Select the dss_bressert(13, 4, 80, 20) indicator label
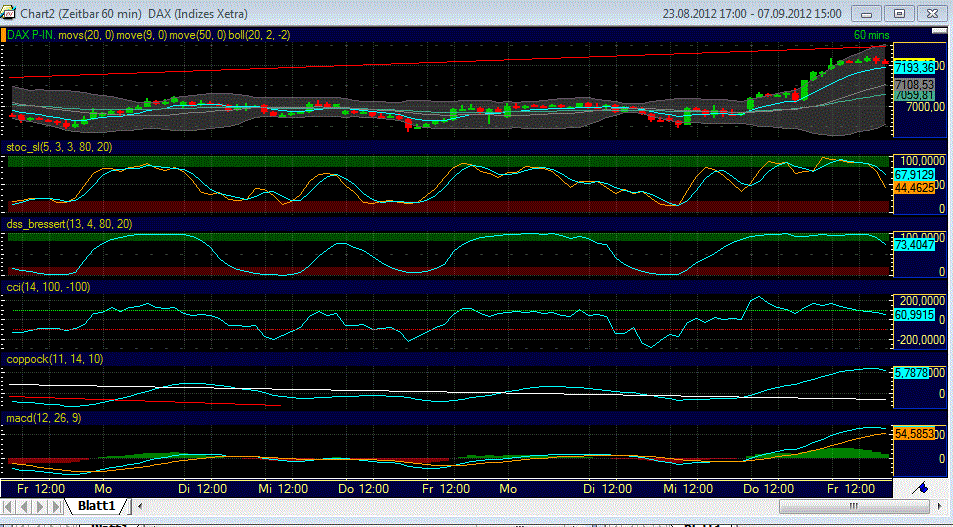 69,224
